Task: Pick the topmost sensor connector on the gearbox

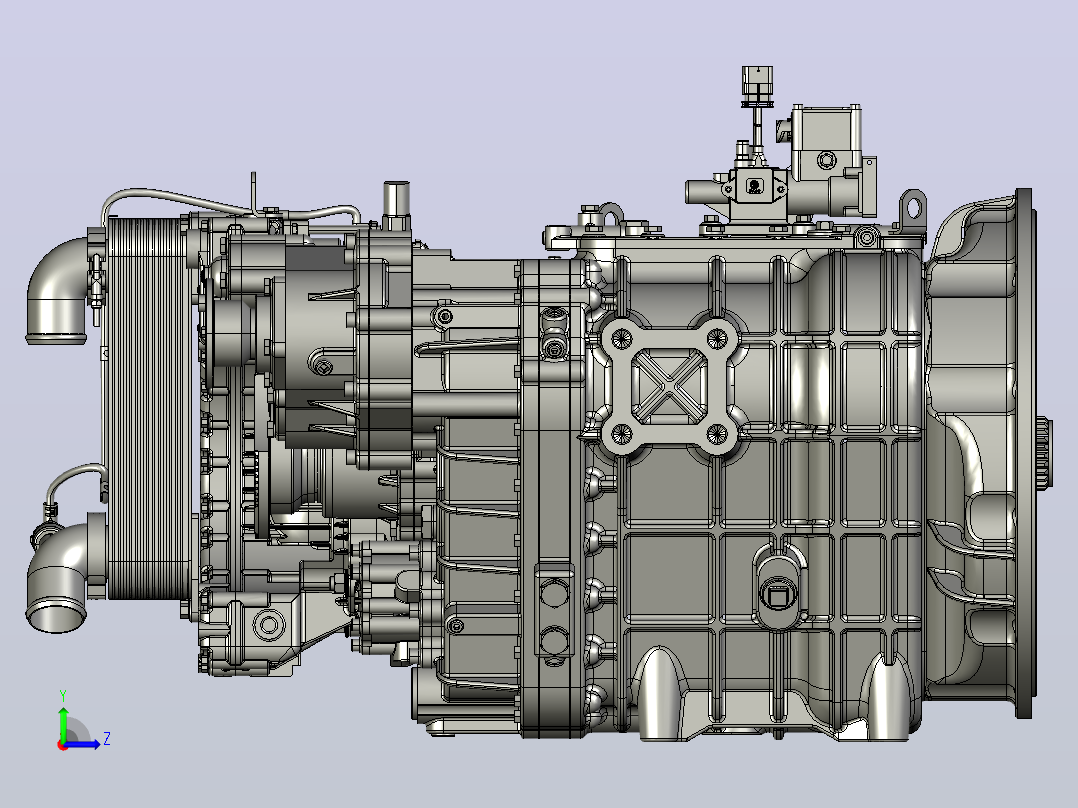Action: [x=756, y=85]
